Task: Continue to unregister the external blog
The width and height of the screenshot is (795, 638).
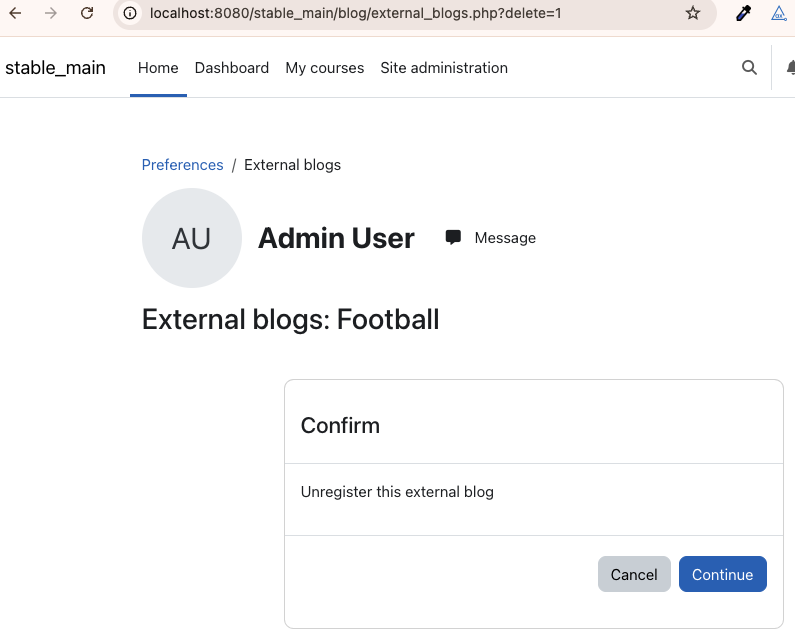Action: [x=722, y=574]
